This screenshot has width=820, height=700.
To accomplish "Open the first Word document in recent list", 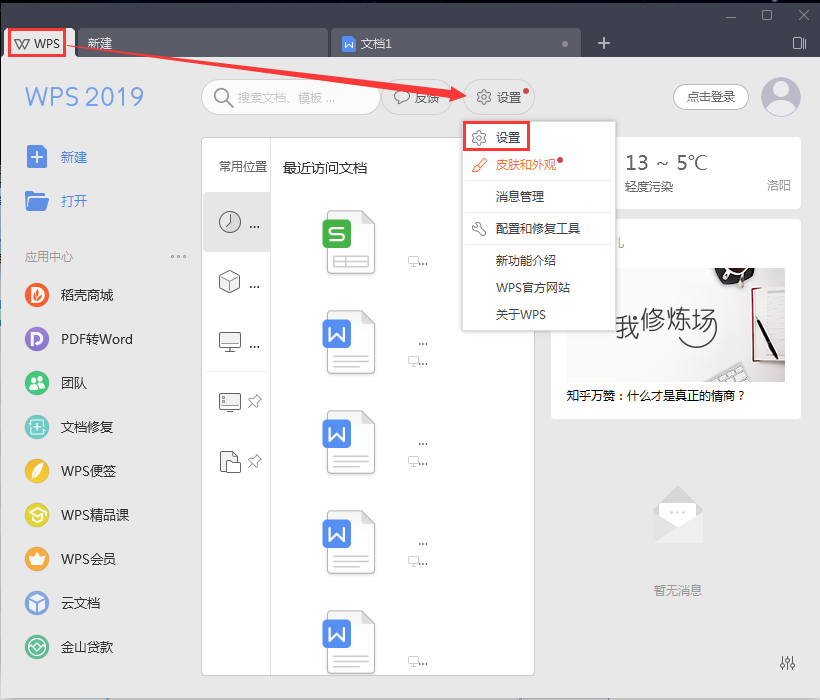I will 349,342.
